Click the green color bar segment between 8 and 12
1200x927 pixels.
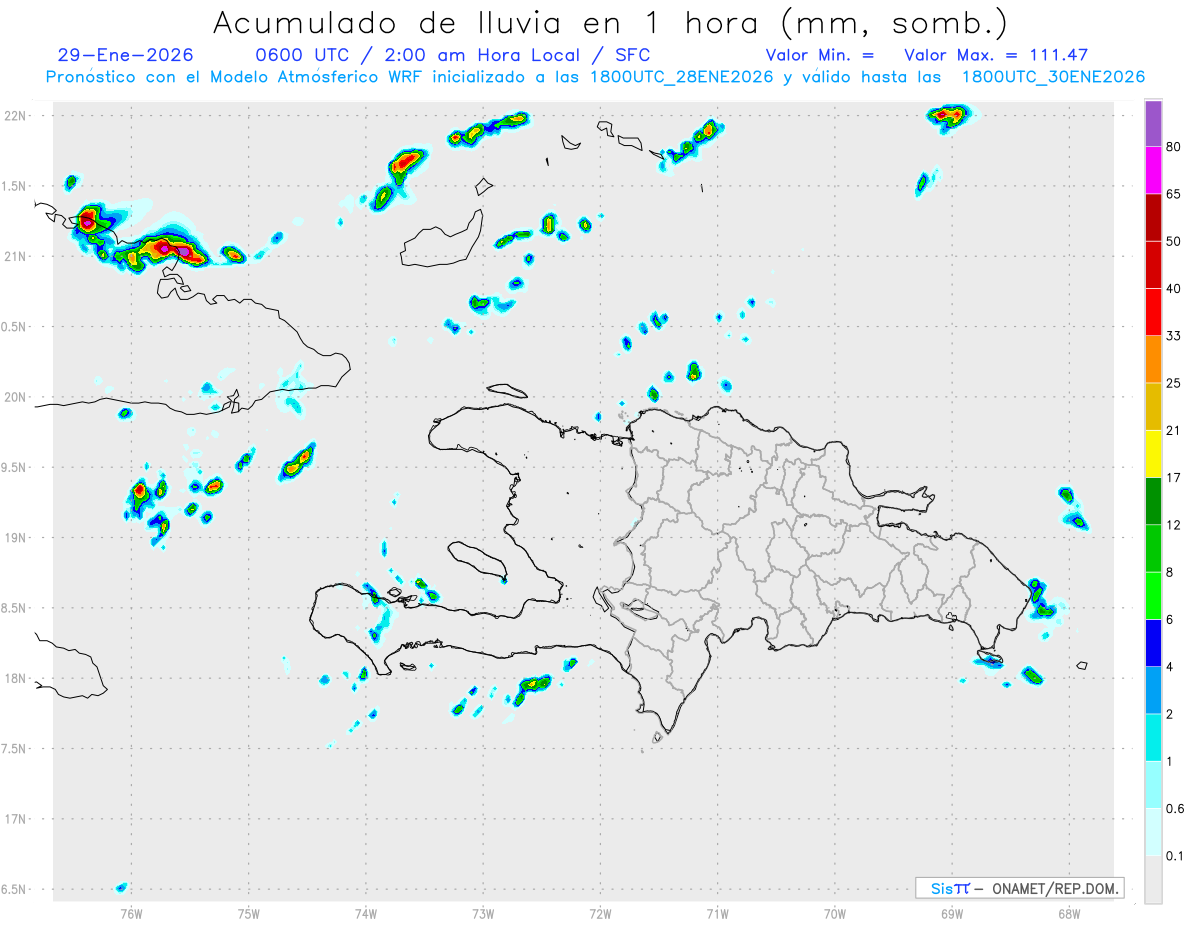coord(1153,548)
